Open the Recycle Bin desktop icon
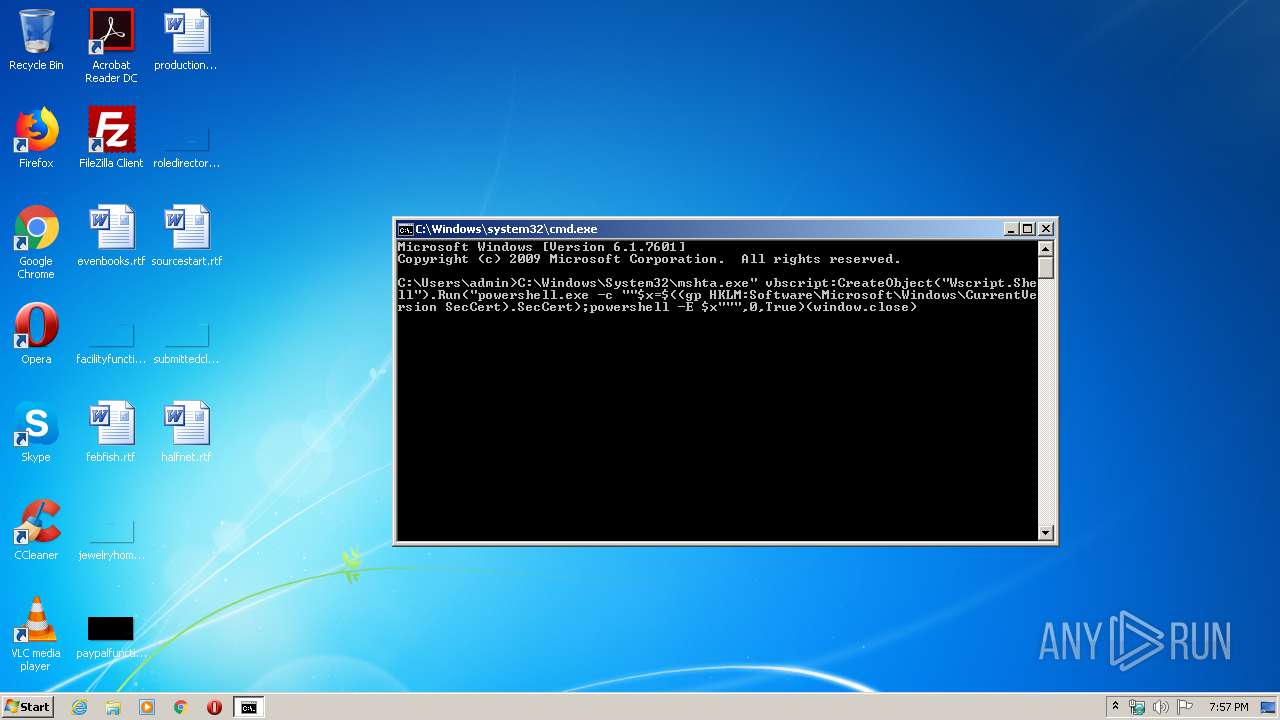 pos(36,40)
